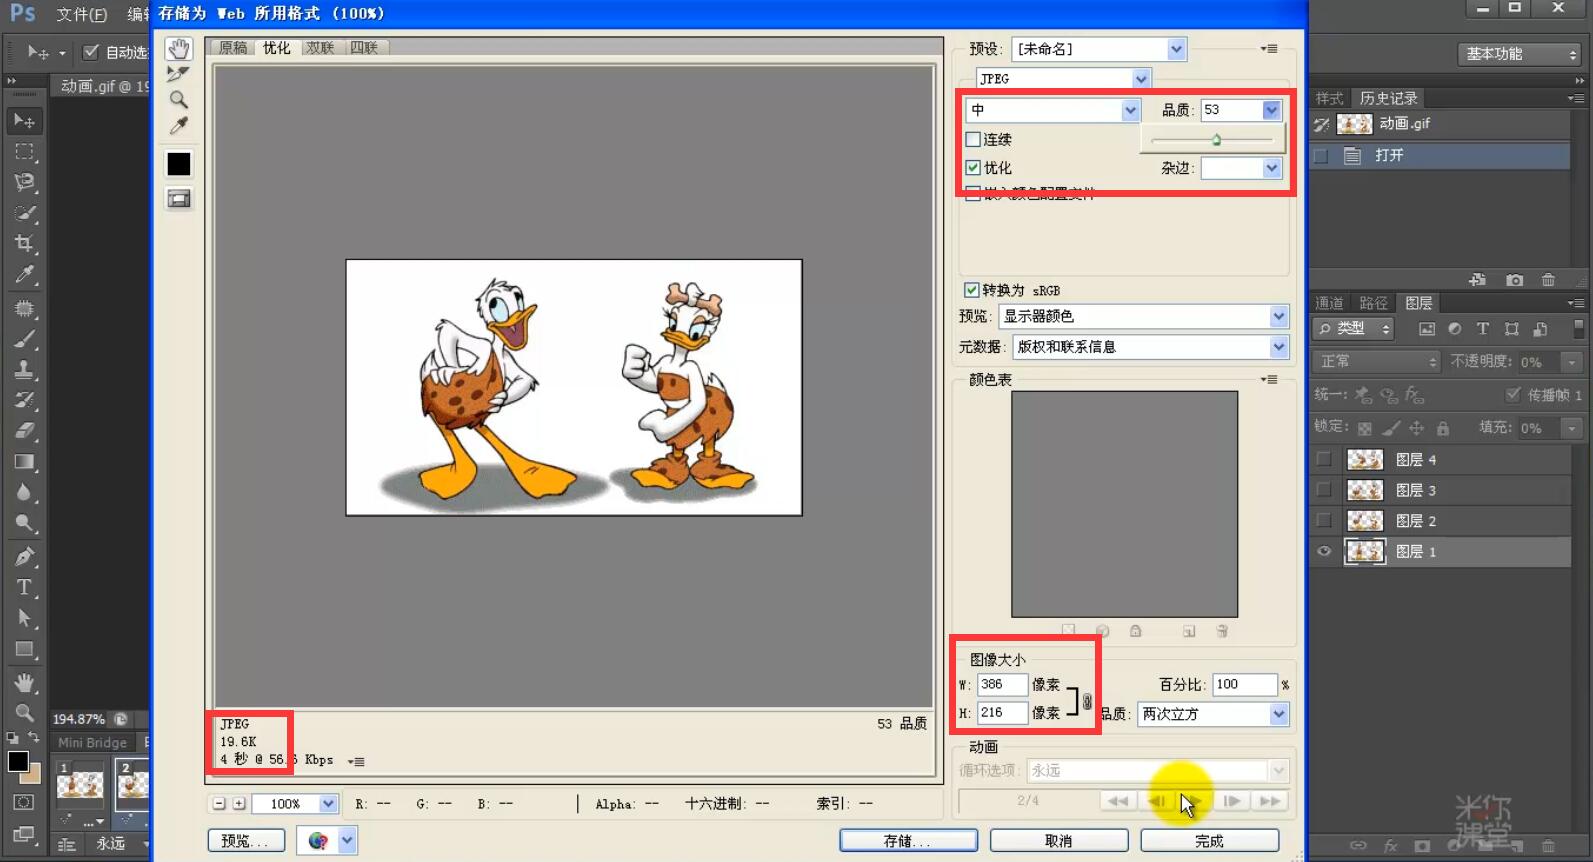This screenshot has height=862, width=1593.
Task: Show the 图层 3 layer visibility box
Action: pos(1324,490)
